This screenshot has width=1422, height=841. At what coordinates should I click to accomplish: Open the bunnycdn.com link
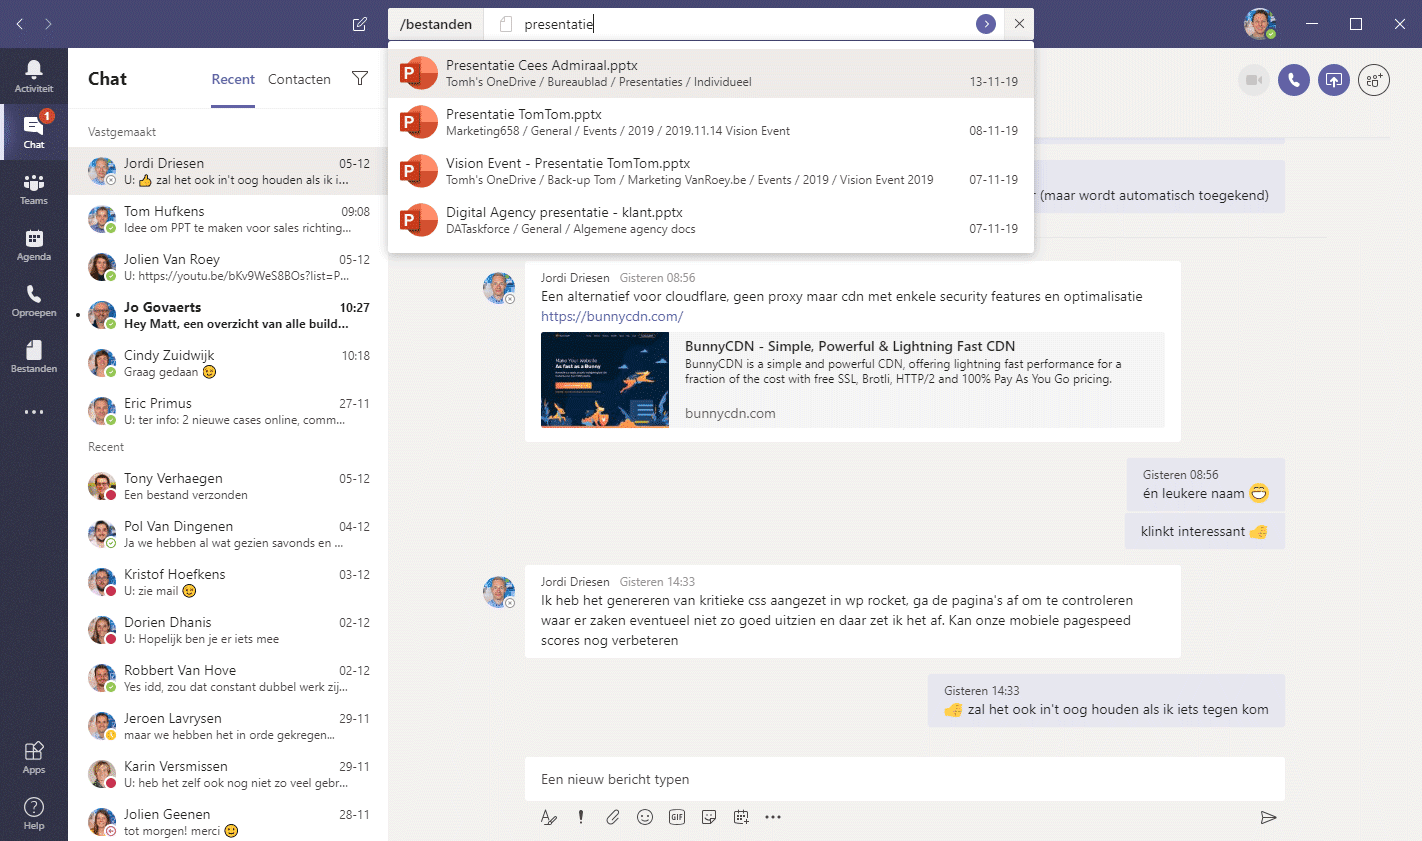612,316
